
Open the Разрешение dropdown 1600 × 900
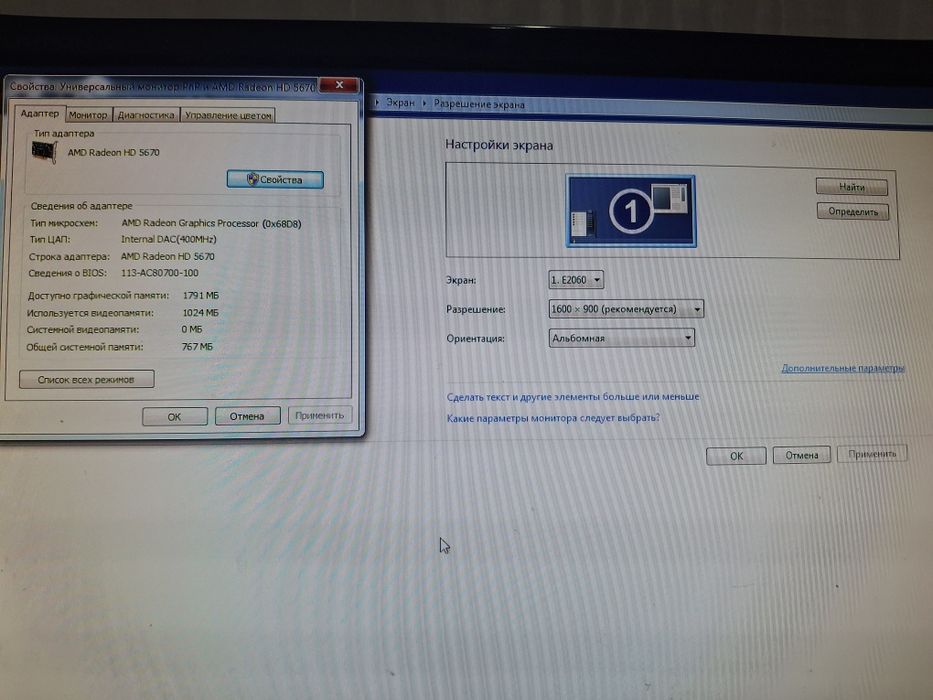(626, 309)
